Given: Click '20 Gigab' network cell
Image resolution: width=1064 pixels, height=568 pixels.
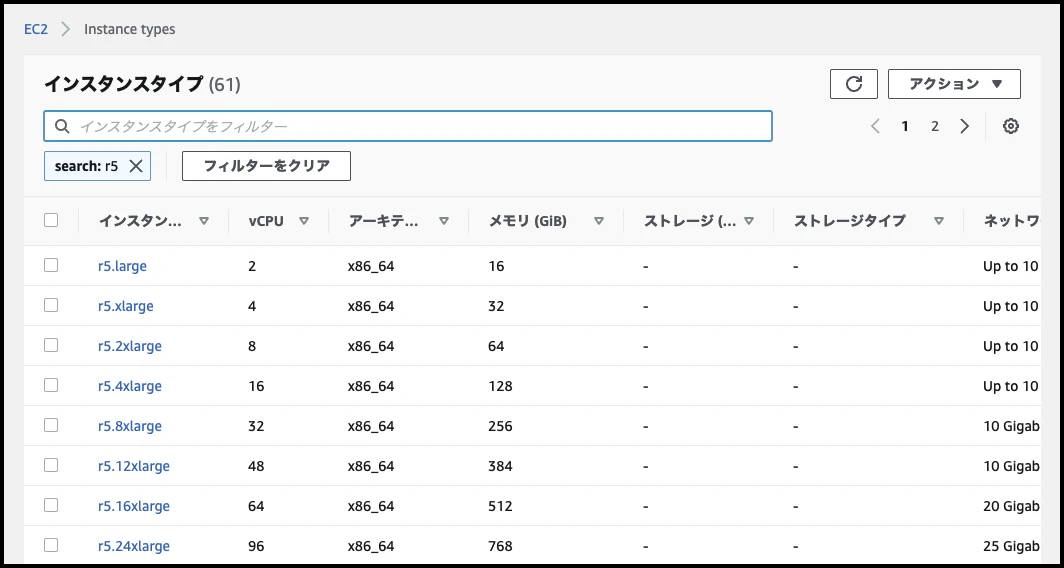Looking at the screenshot, I should click(1011, 506).
